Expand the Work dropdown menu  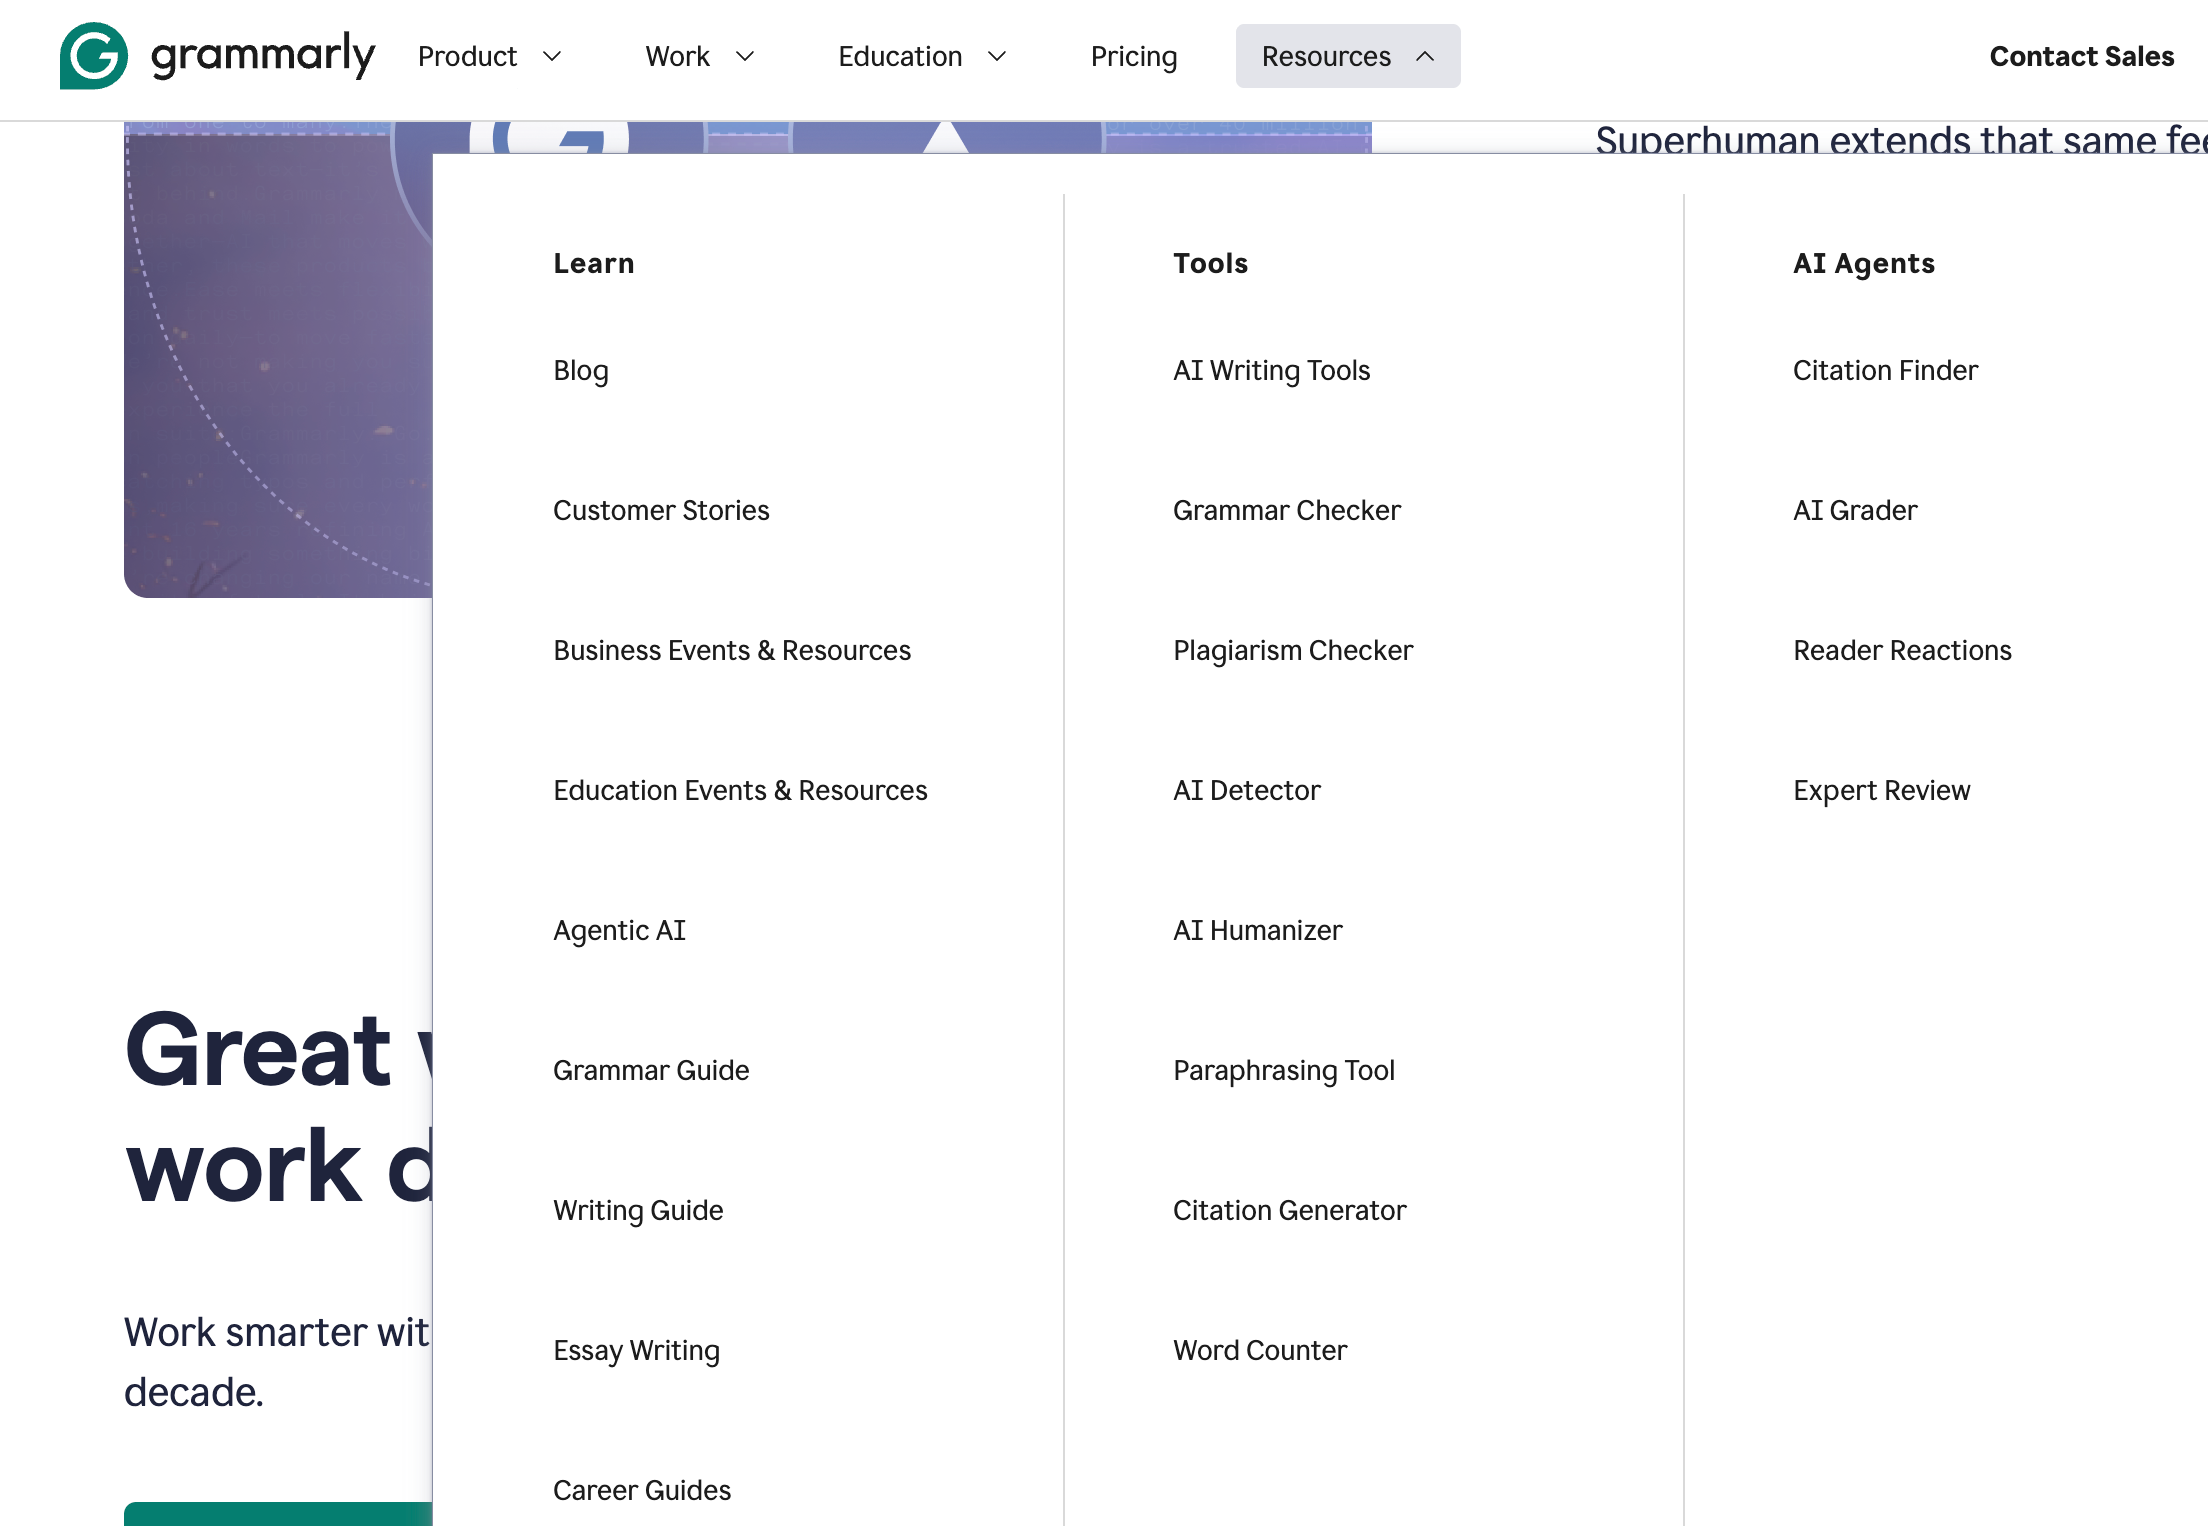point(700,56)
